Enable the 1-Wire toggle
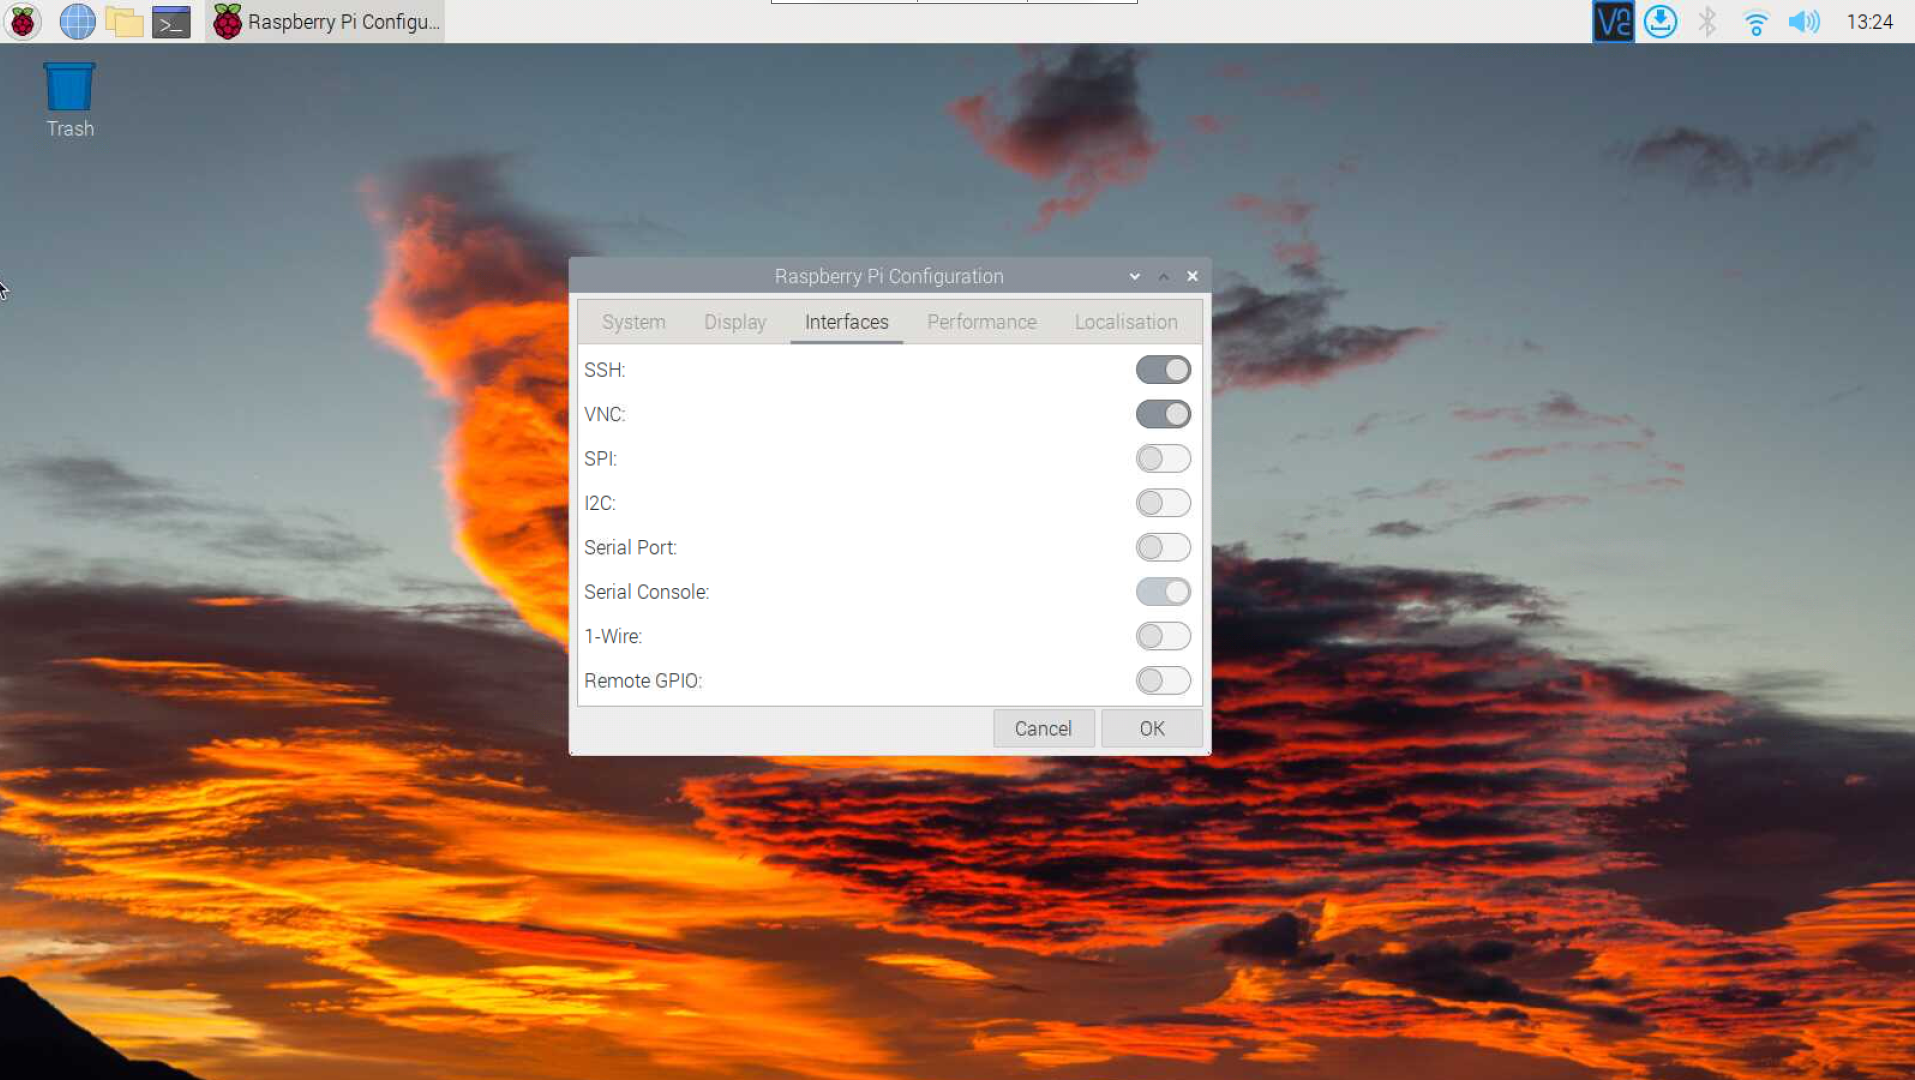The width and height of the screenshot is (1915, 1080). tap(1163, 636)
